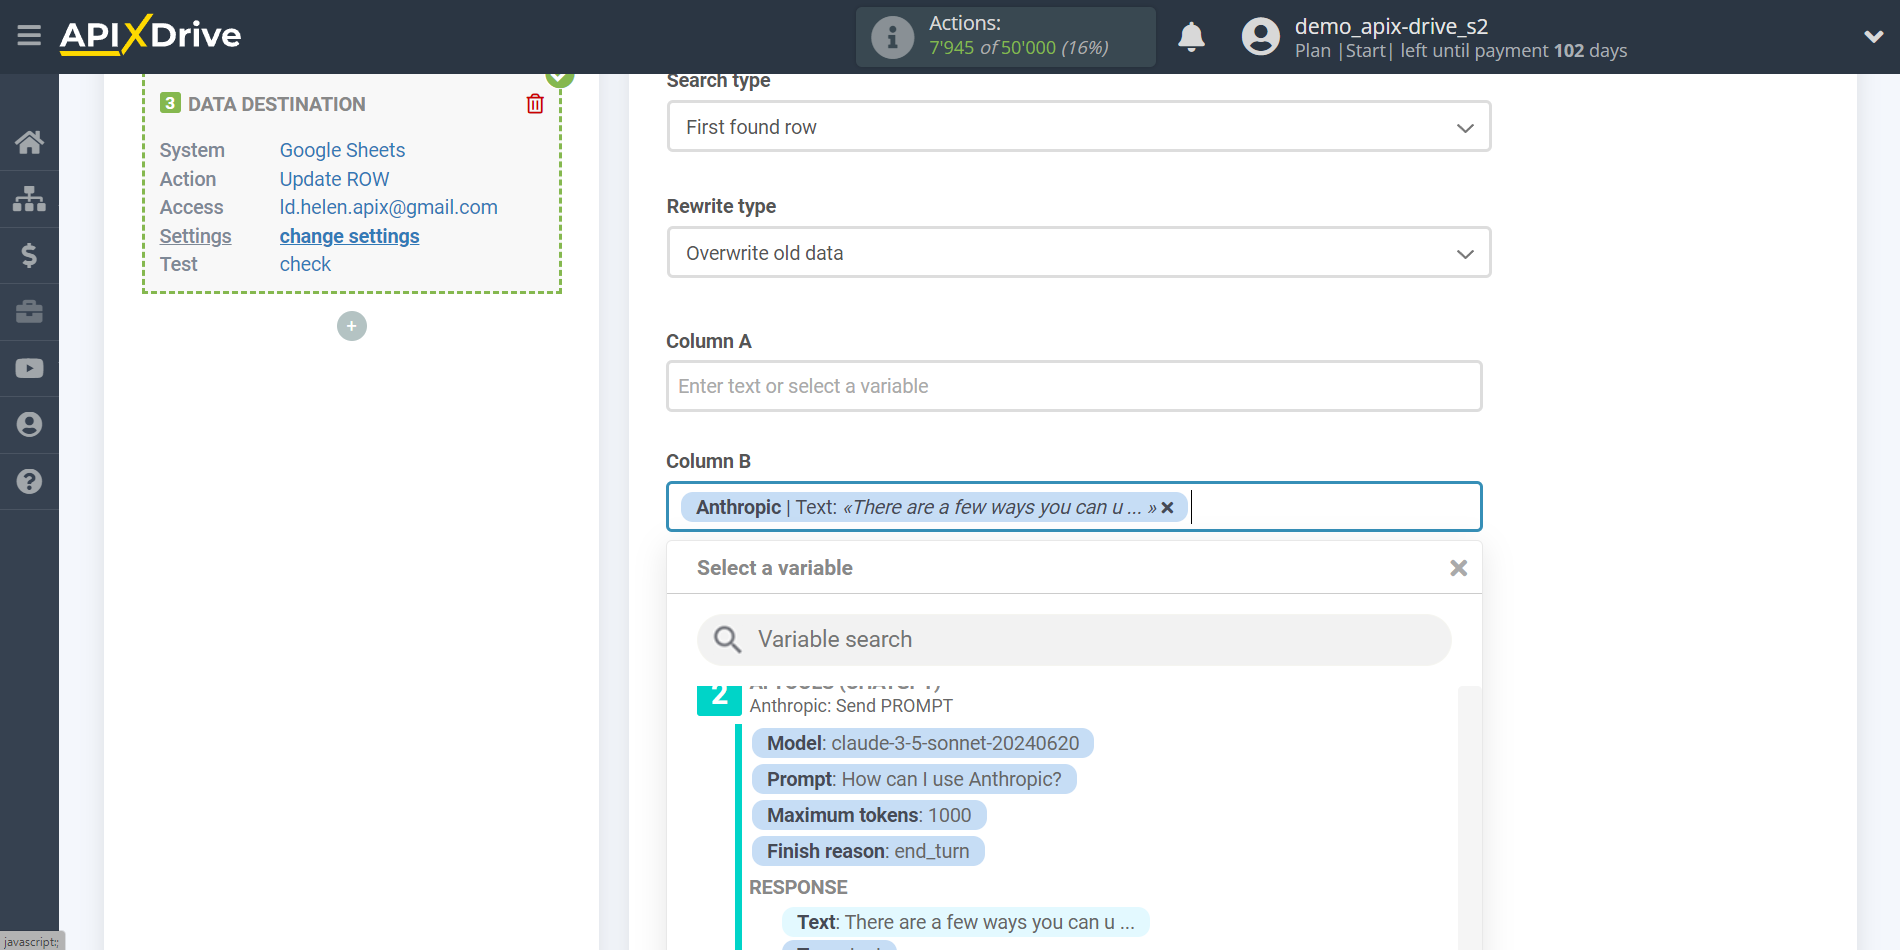Open the profile icon in the sidebar
Image resolution: width=1900 pixels, height=950 pixels.
coord(29,425)
